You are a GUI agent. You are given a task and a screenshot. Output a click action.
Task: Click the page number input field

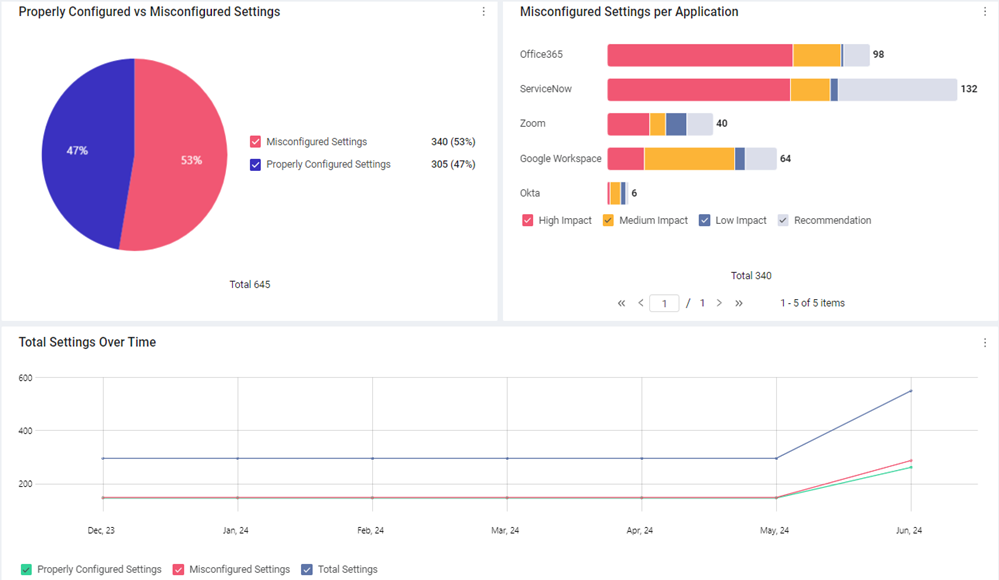664,303
